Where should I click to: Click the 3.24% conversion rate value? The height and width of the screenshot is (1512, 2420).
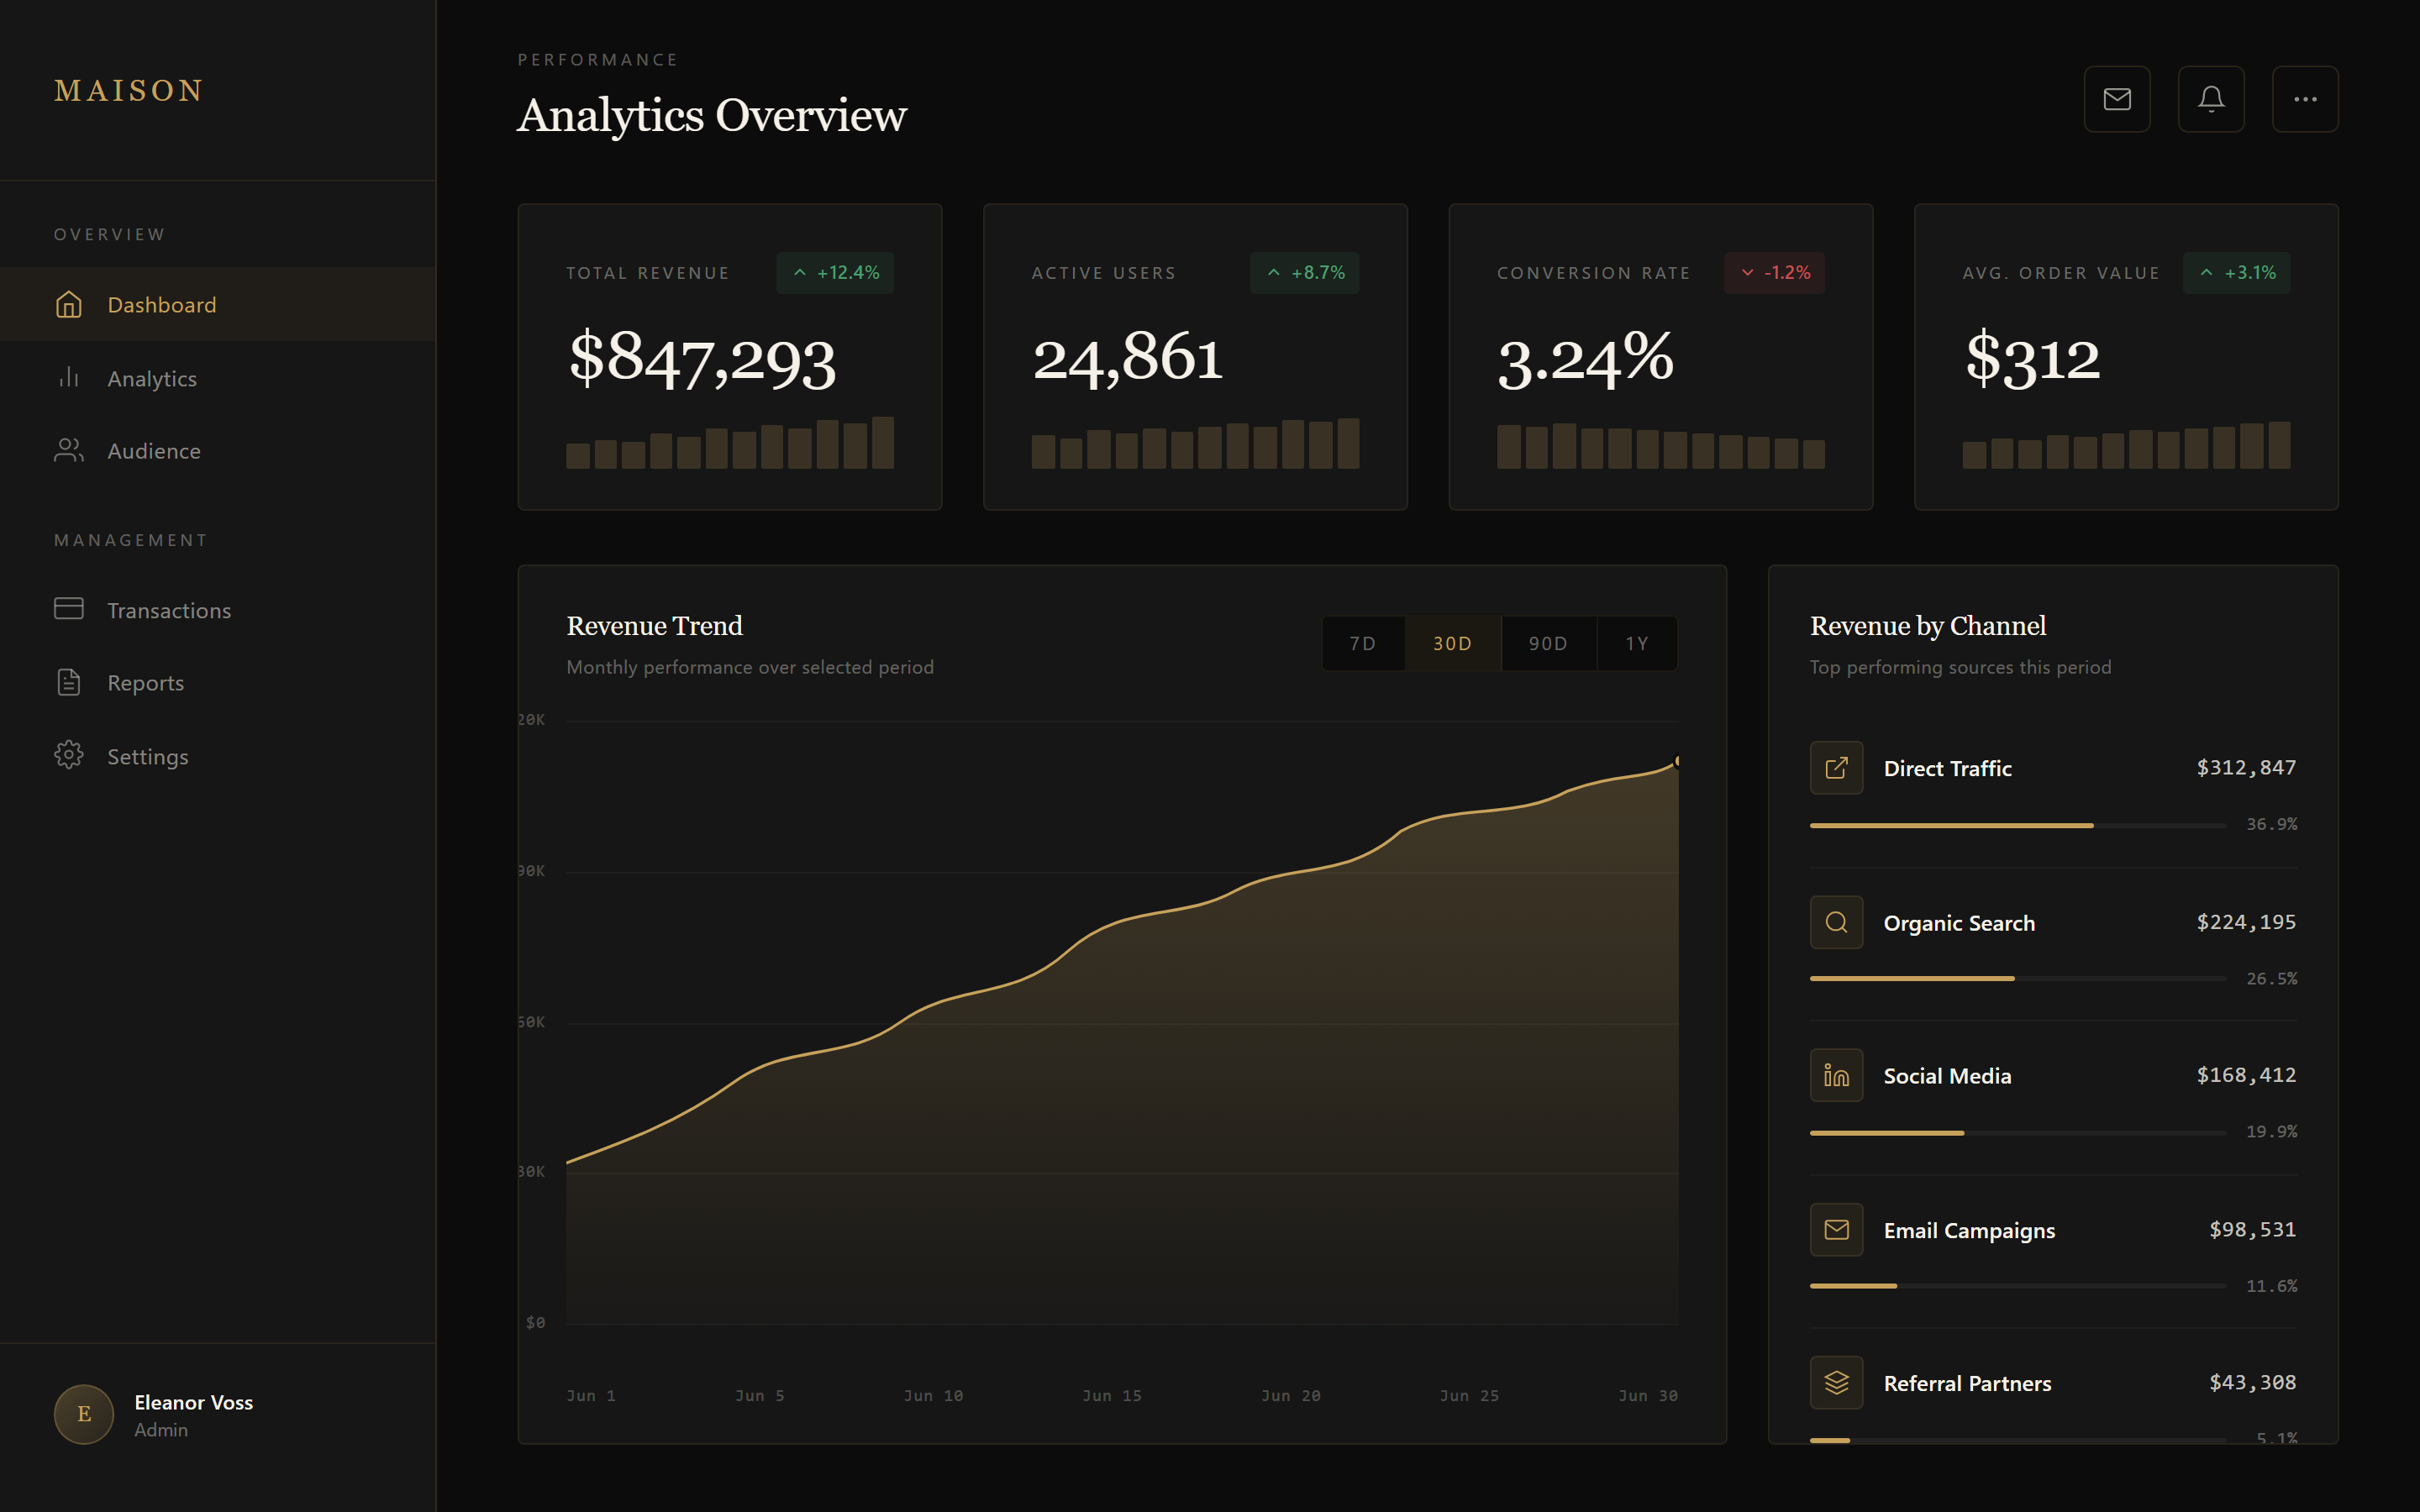coord(1585,358)
